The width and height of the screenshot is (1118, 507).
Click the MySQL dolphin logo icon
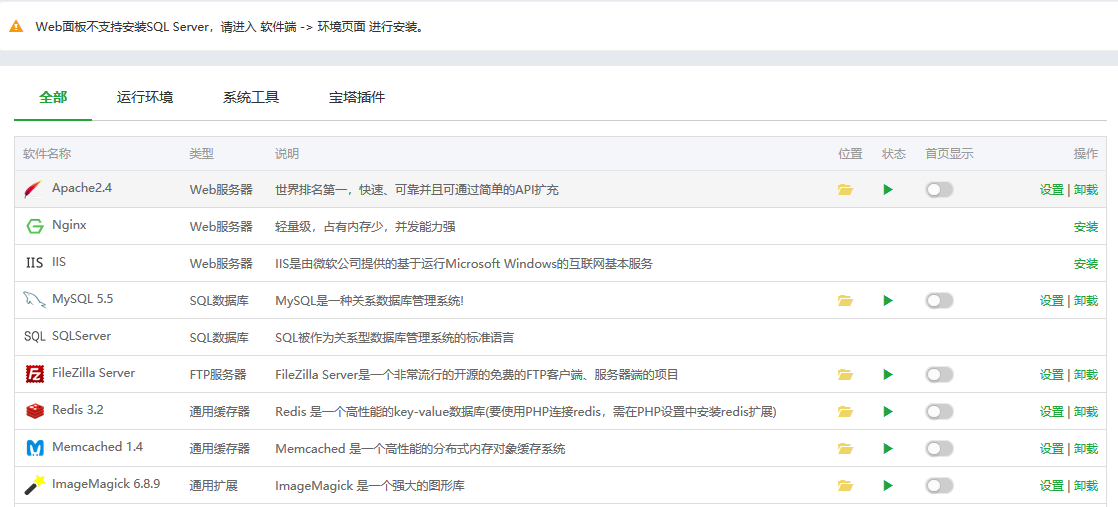pos(34,300)
